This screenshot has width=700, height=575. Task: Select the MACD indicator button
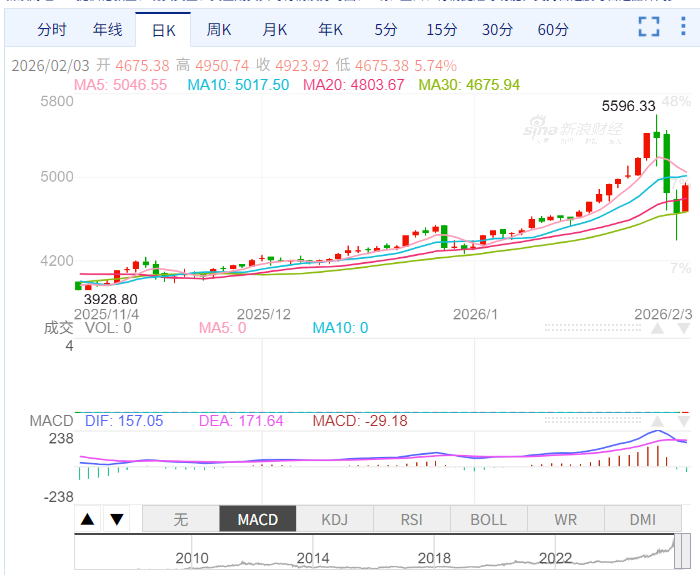tap(258, 519)
